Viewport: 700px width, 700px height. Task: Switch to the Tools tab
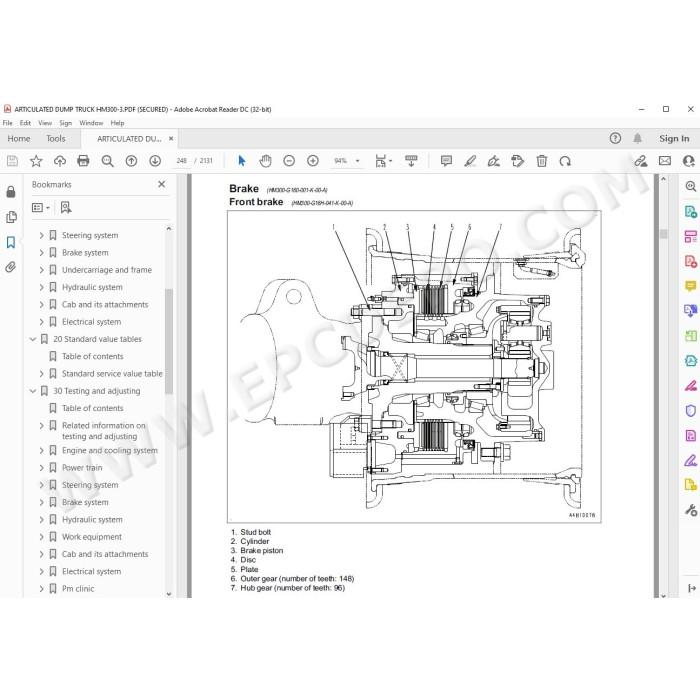point(56,139)
